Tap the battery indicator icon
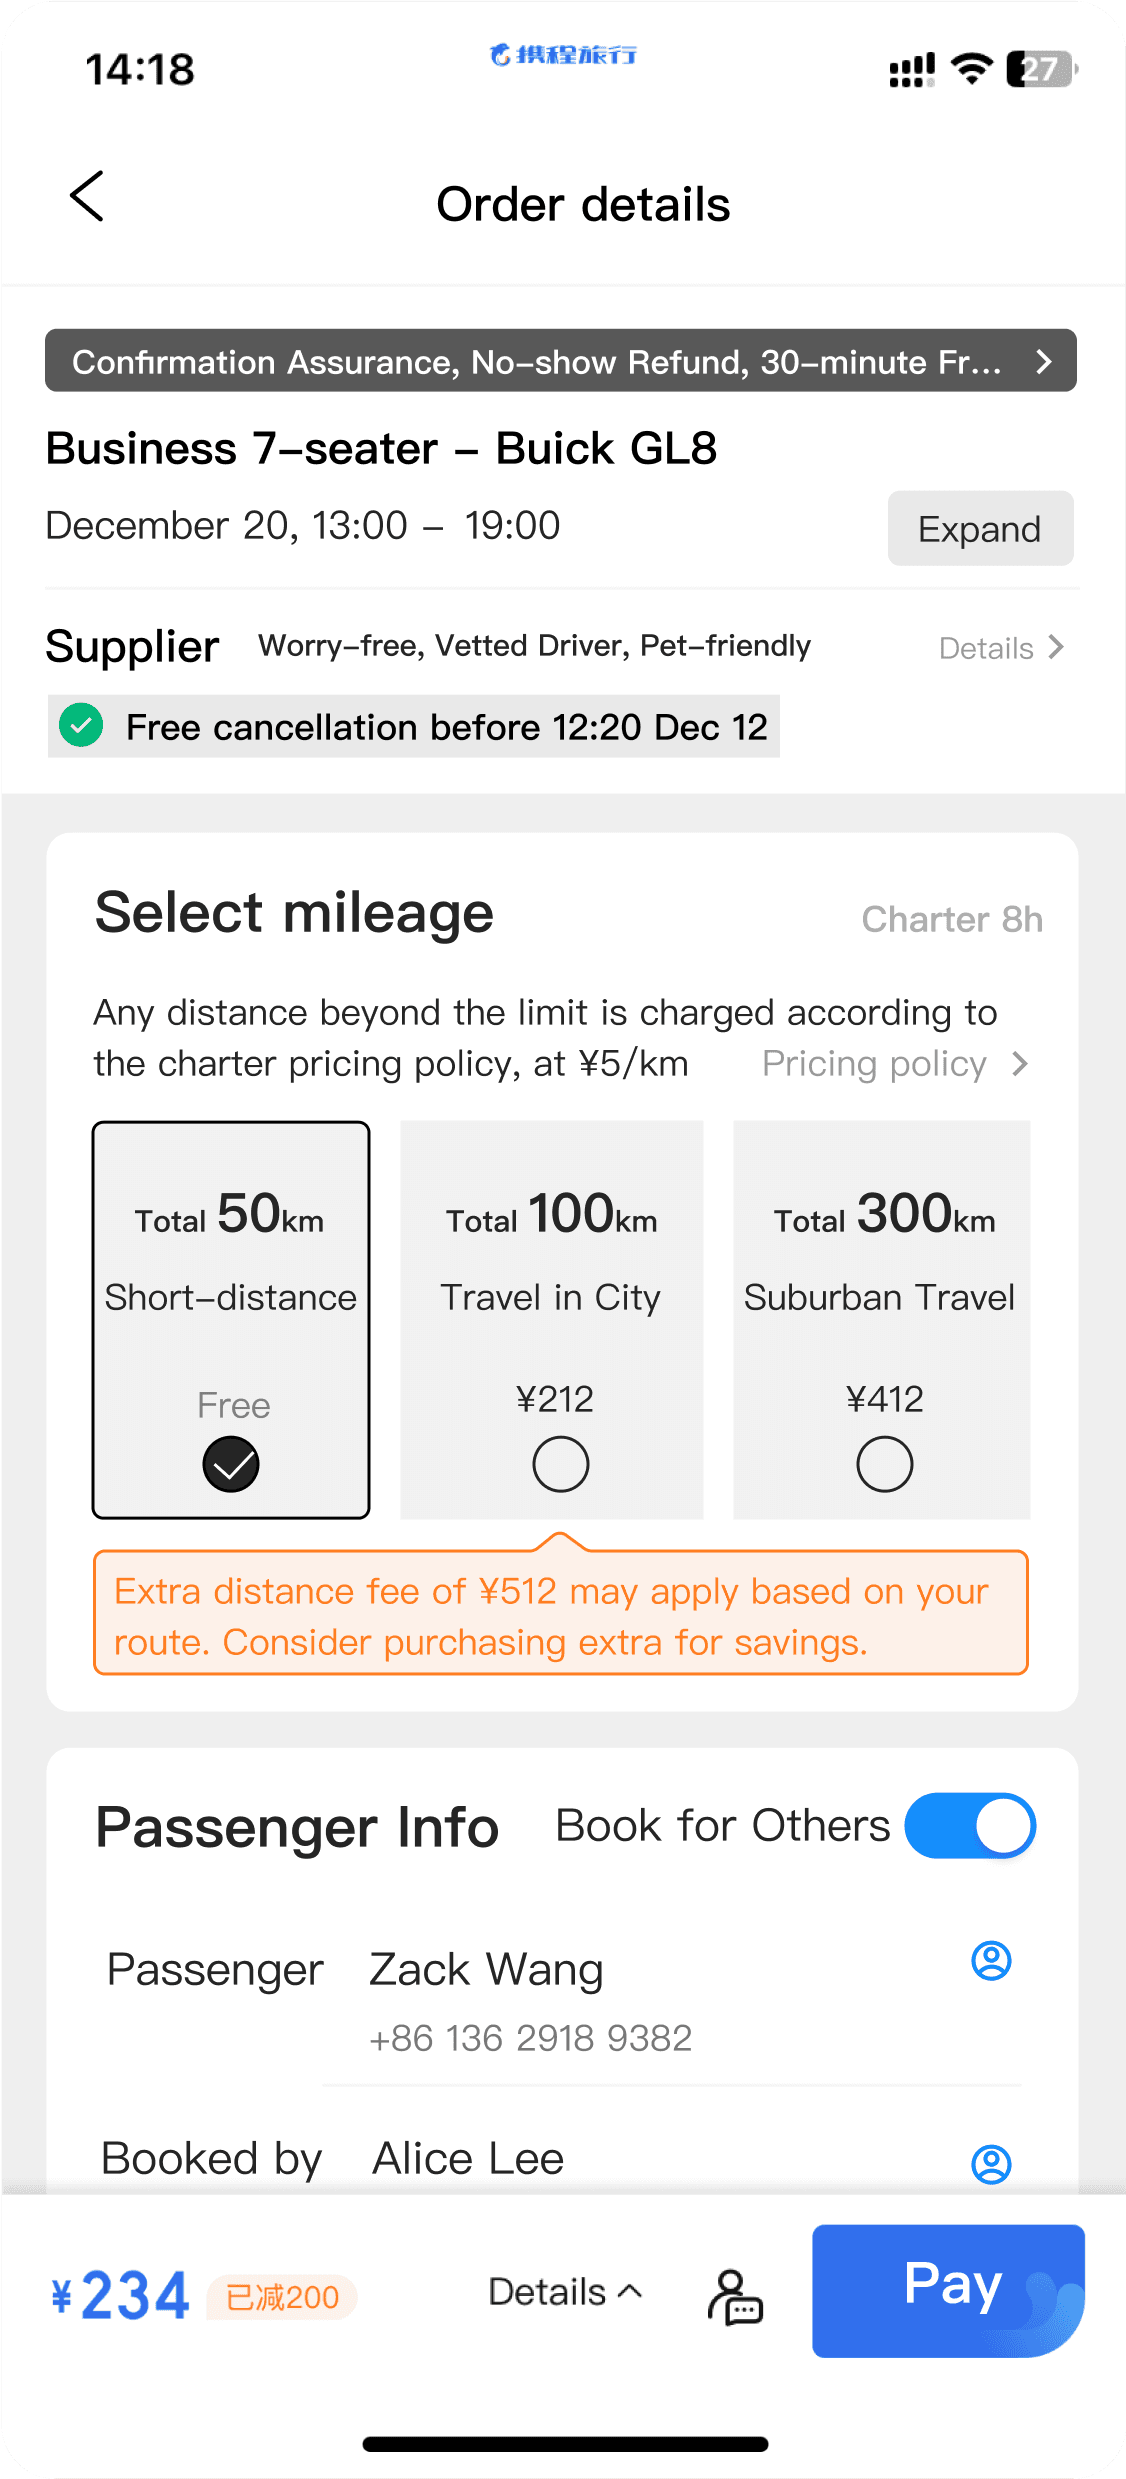The height and width of the screenshot is (2479, 1126). click(1041, 69)
